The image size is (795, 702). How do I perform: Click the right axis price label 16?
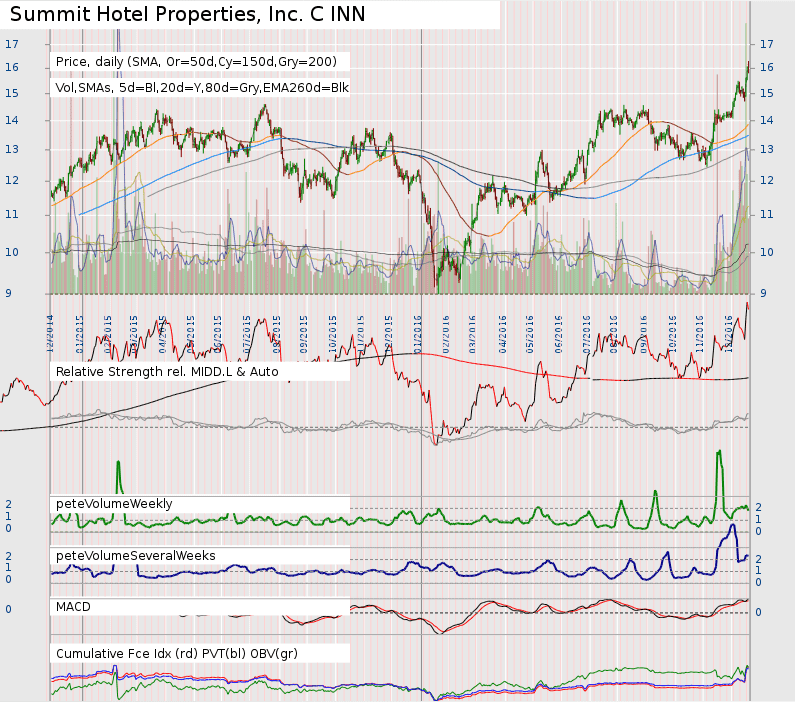pyautogui.click(x=767, y=67)
